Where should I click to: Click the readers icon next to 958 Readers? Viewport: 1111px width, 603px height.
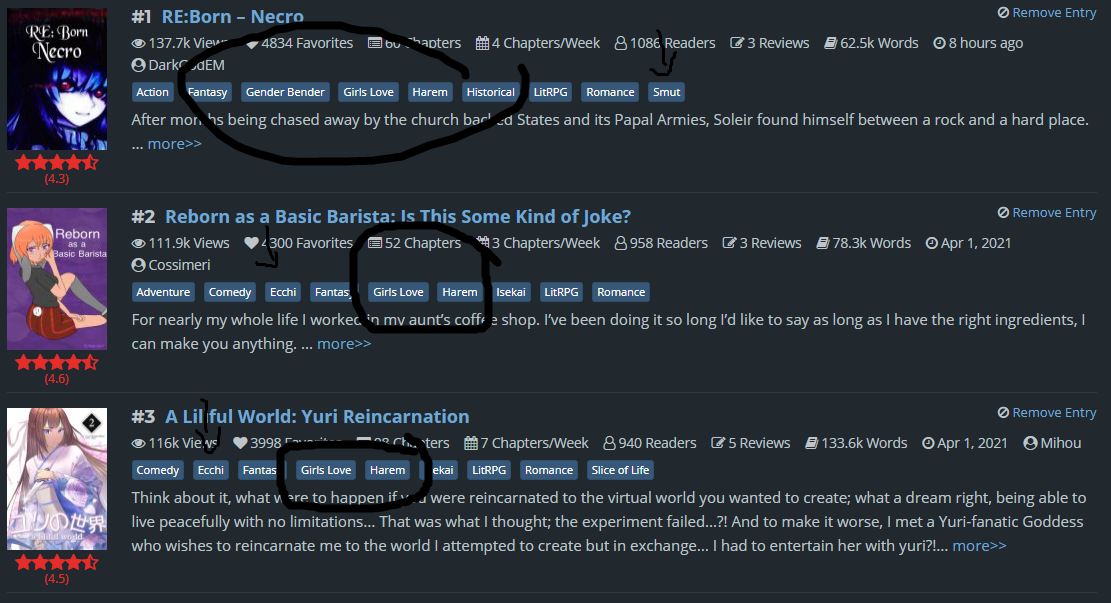tap(621, 243)
